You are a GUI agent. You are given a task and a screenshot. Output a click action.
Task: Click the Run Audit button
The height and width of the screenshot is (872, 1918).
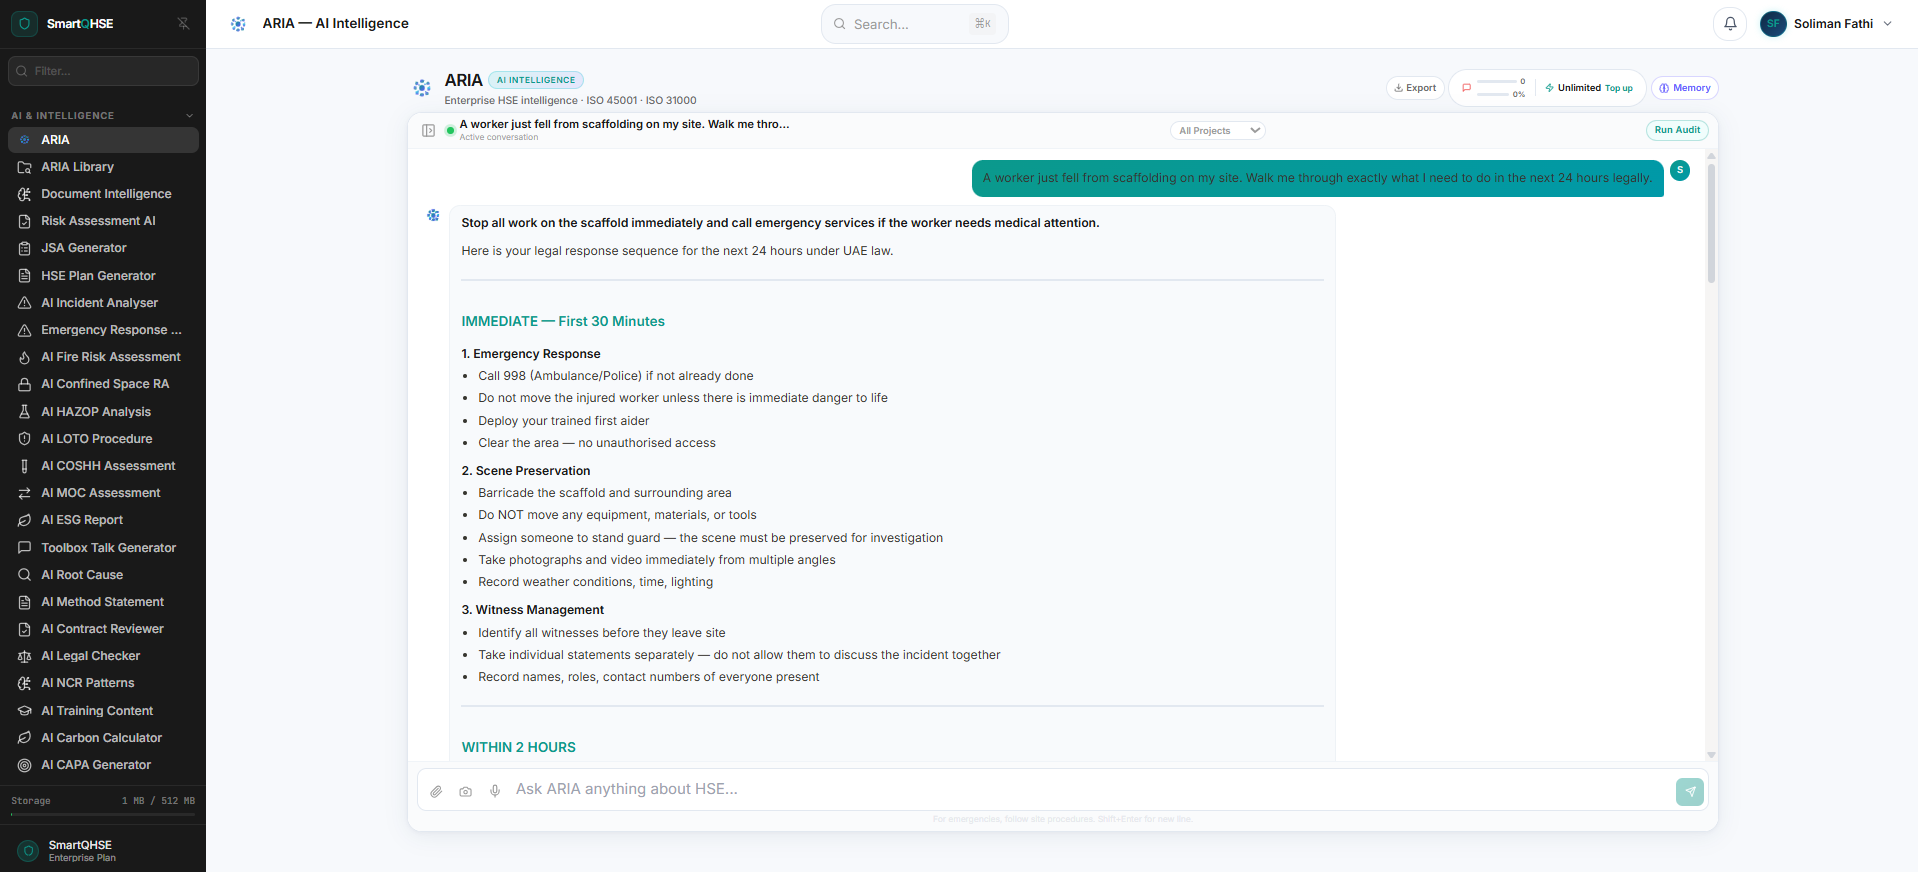(x=1677, y=130)
